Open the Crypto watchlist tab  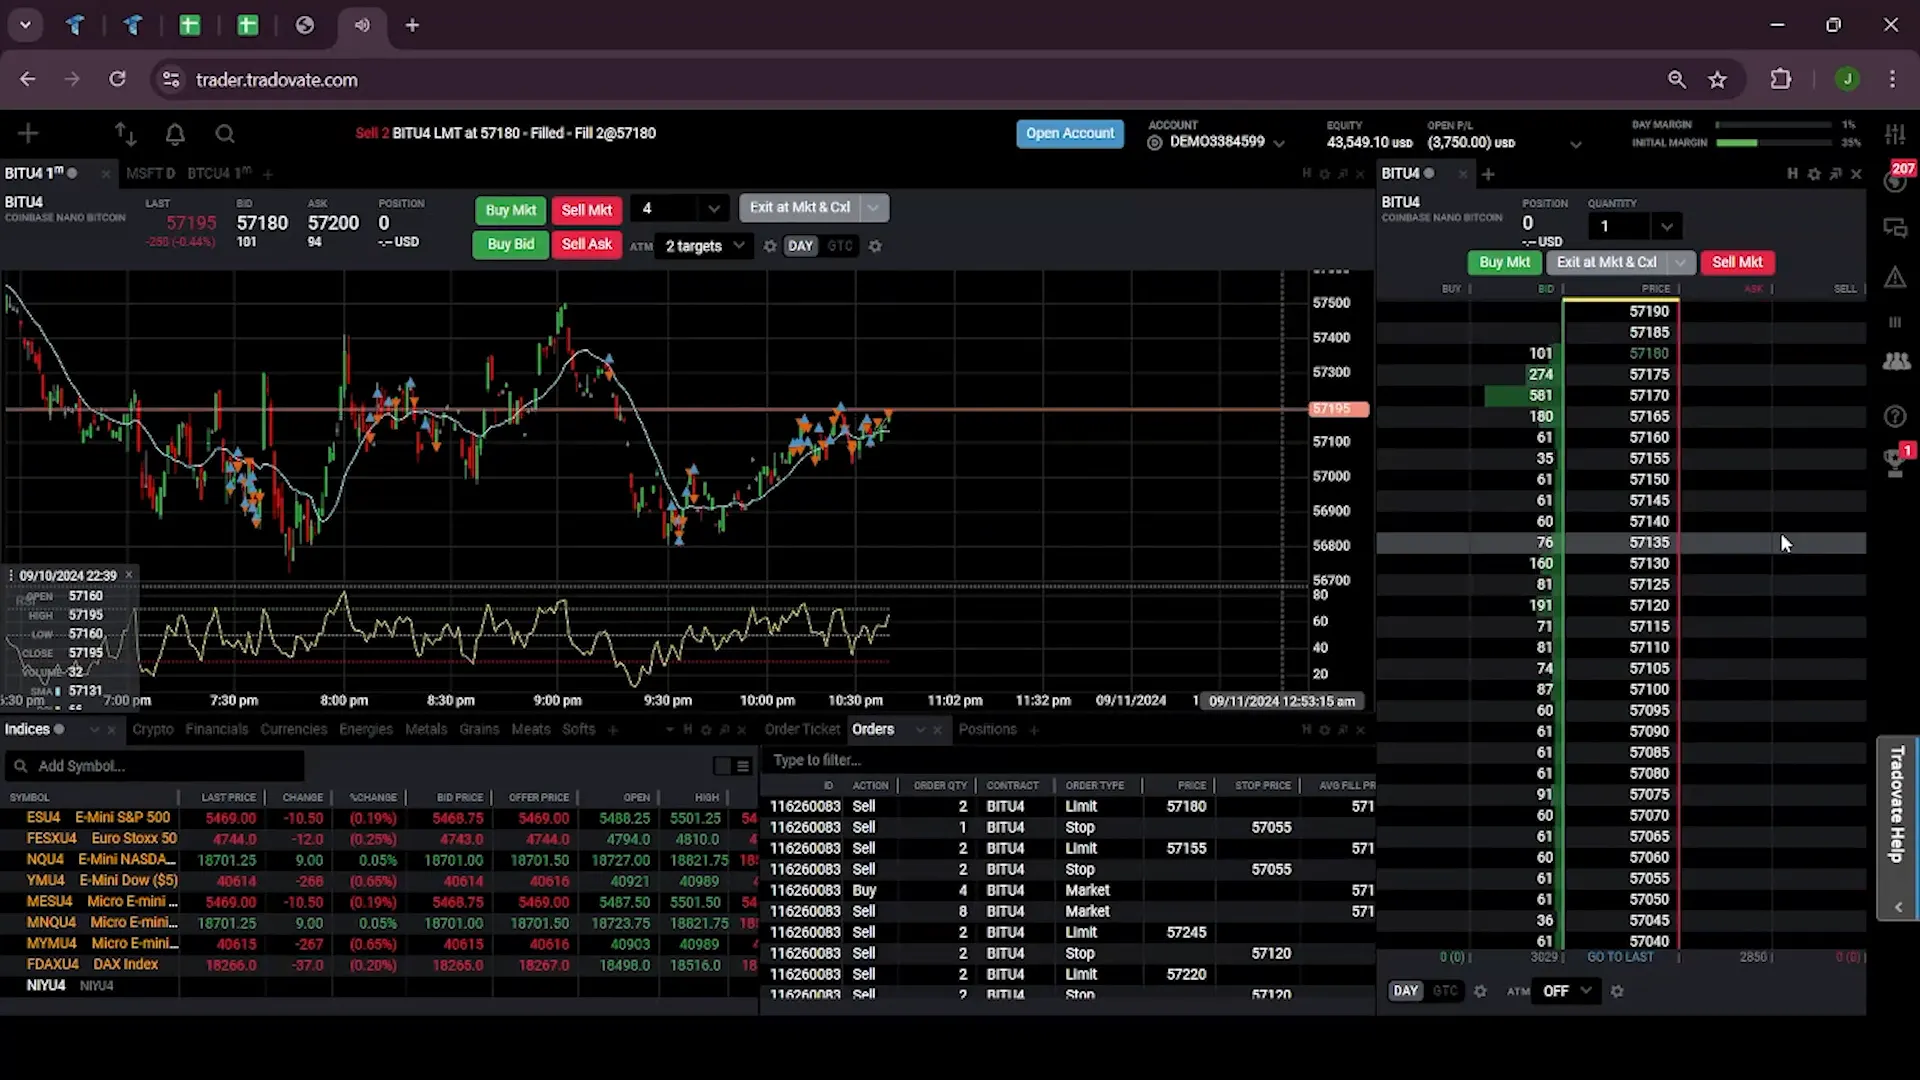click(x=153, y=730)
